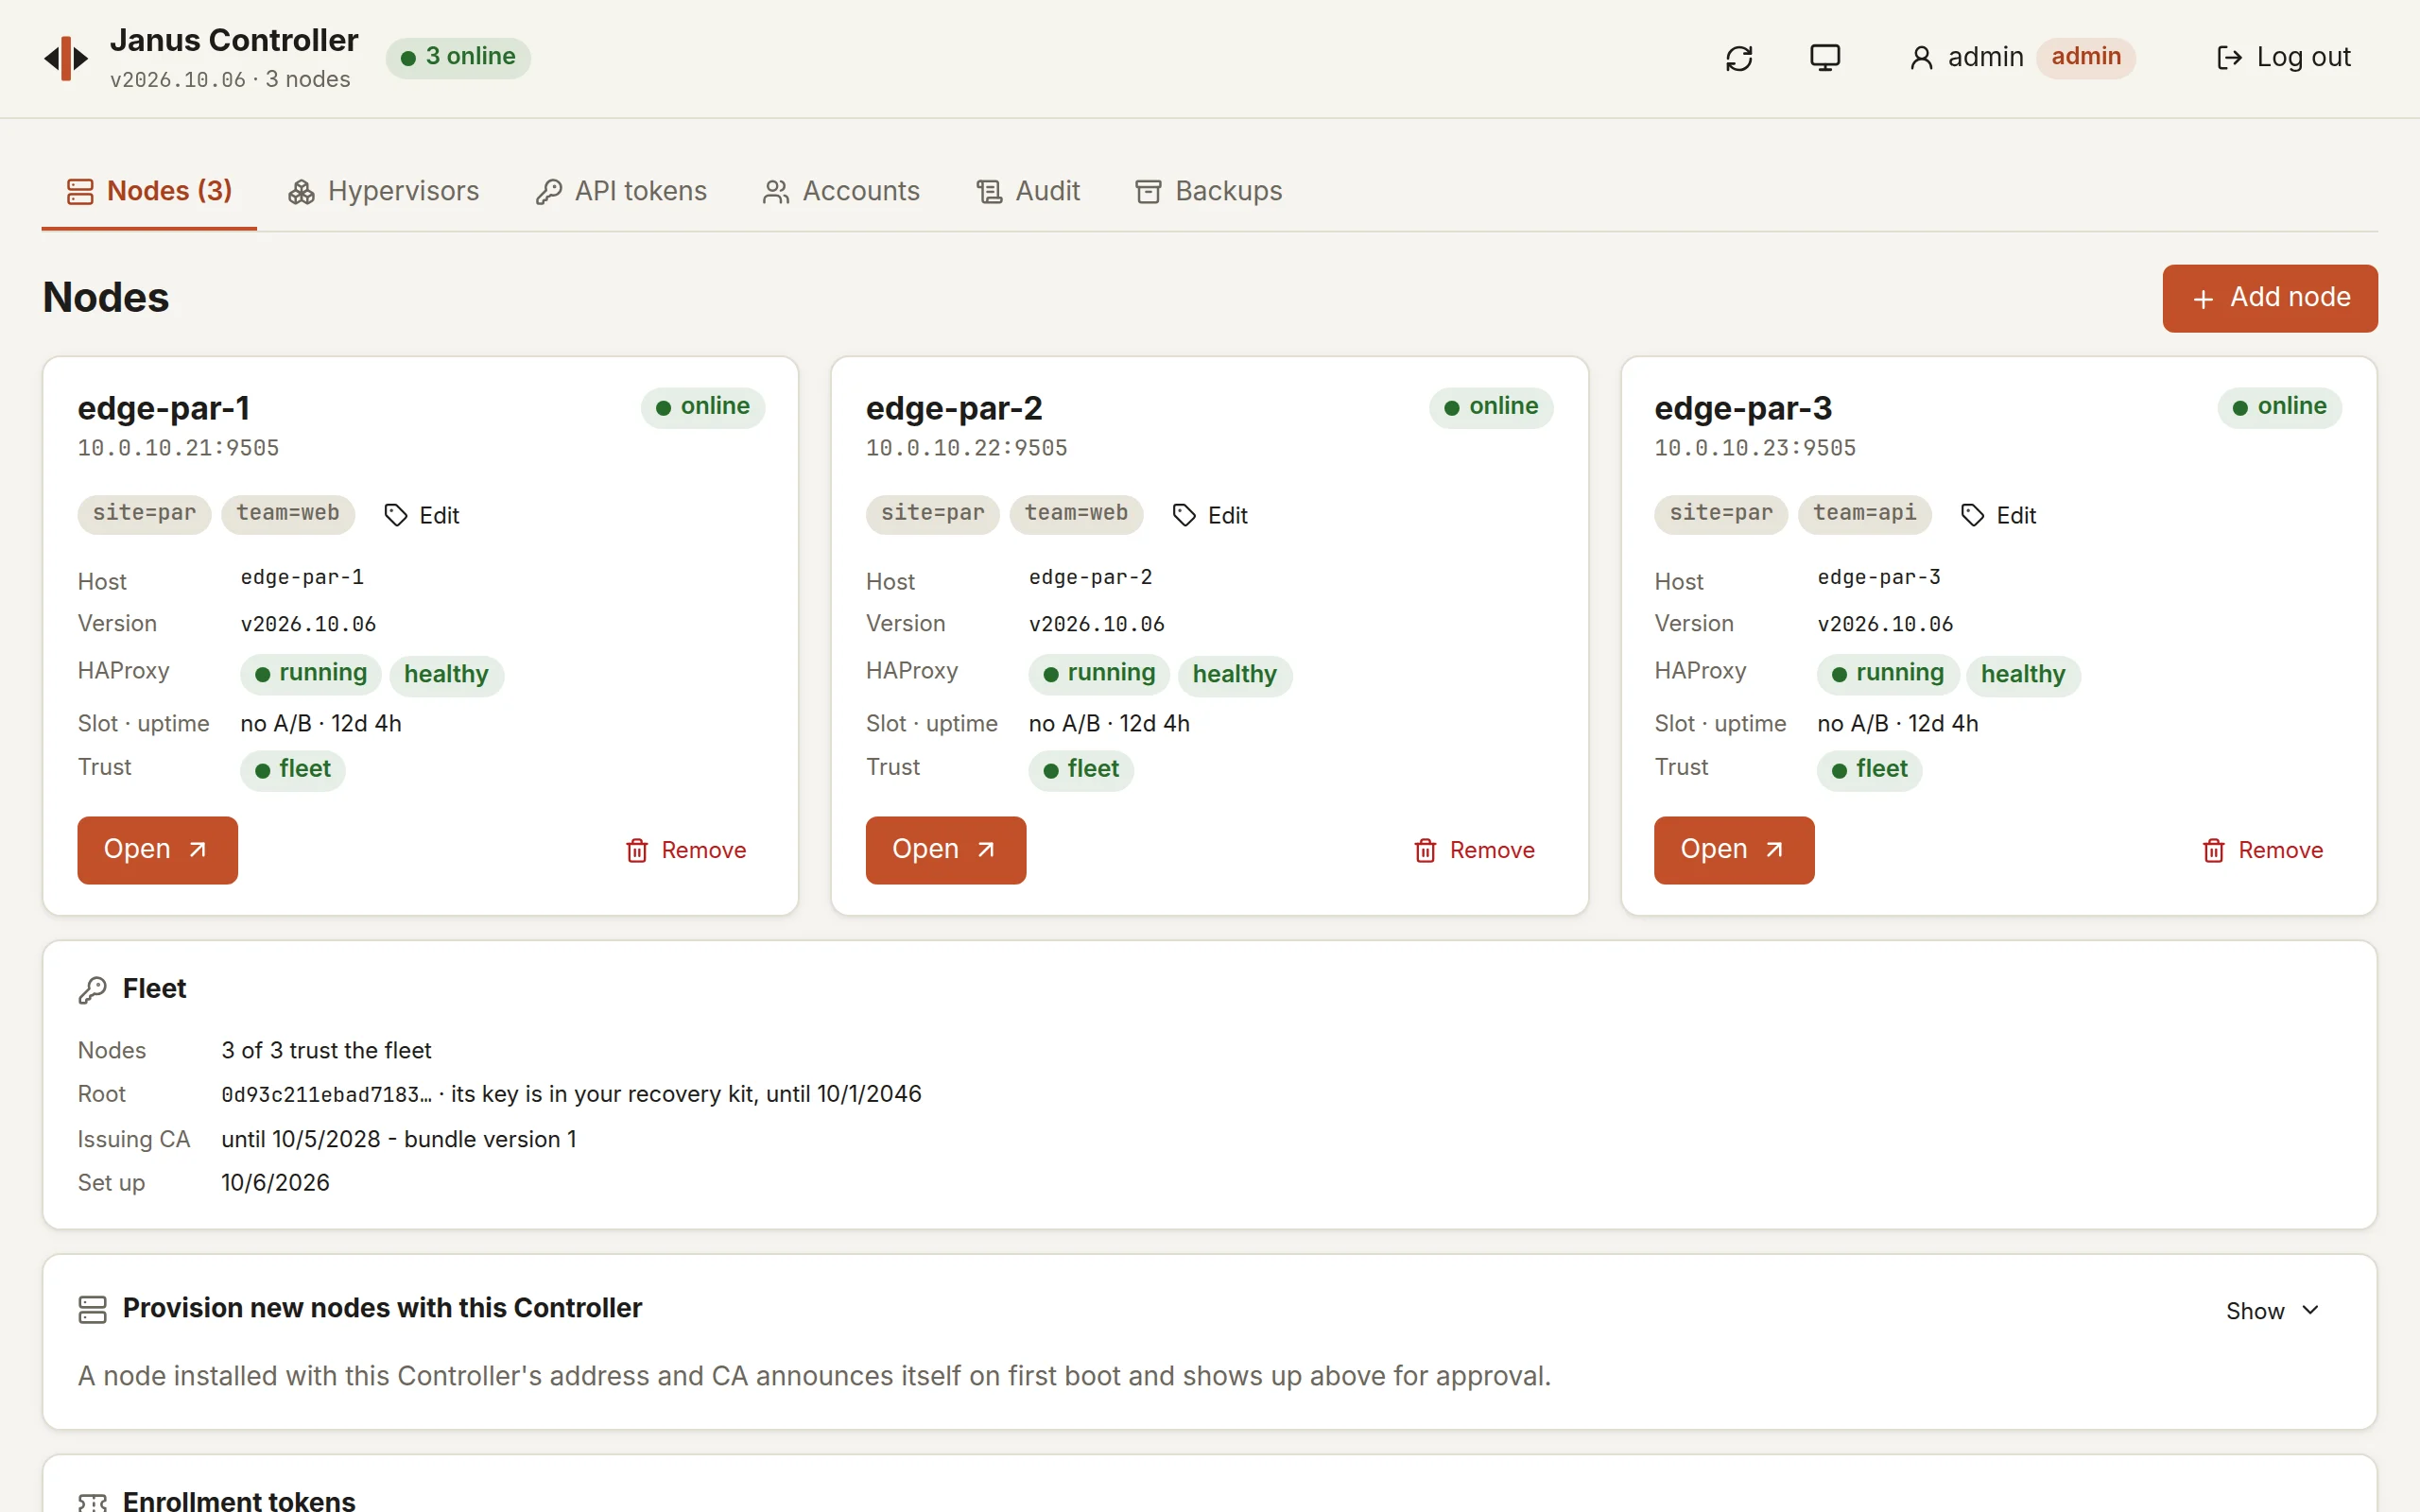
Task: Click the running badge on edge-par-3
Action: pos(1888,674)
